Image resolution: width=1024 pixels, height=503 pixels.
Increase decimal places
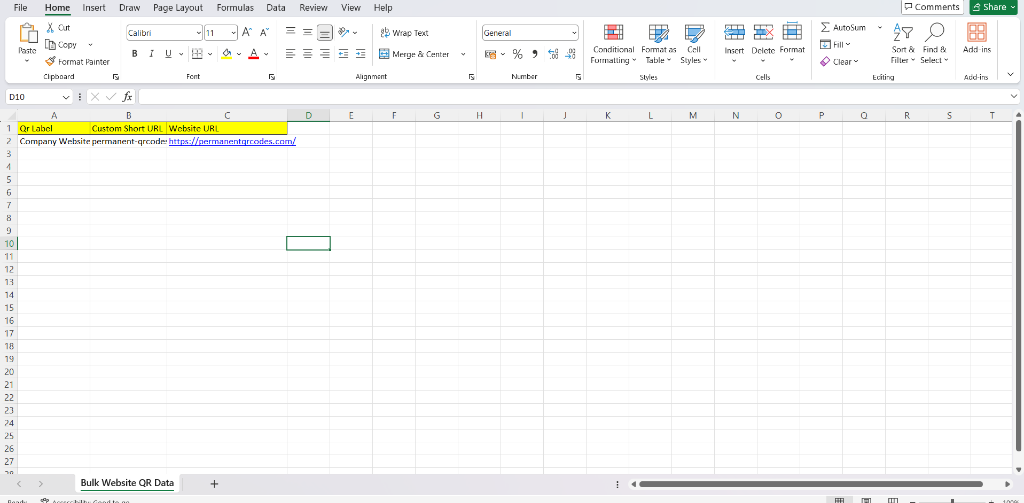553,54
